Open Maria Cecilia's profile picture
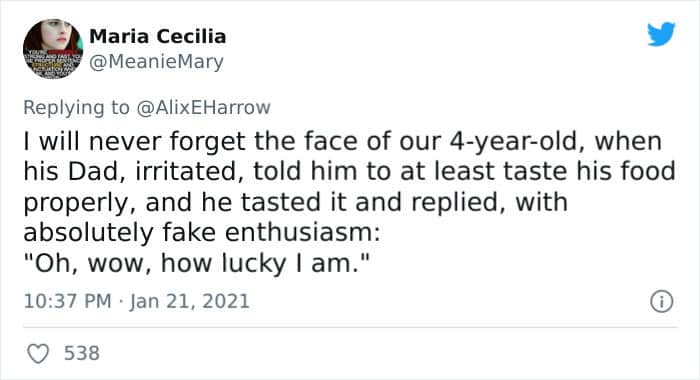Image resolution: width=700 pixels, height=380 pixels. 53,49
